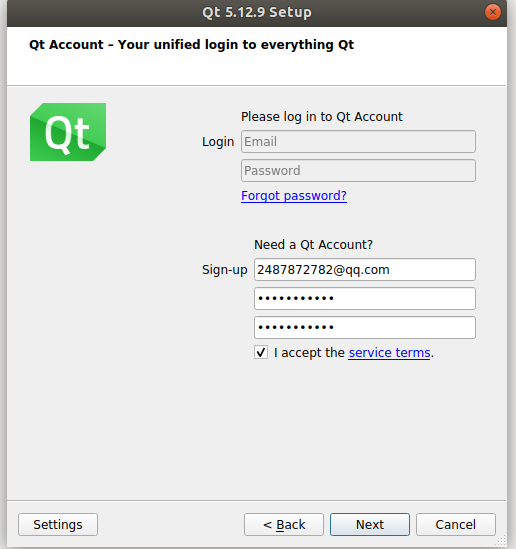Select the Sign-up email field with 2487872782@qq.com
The image size is (516, 549).
coord(365,270)
